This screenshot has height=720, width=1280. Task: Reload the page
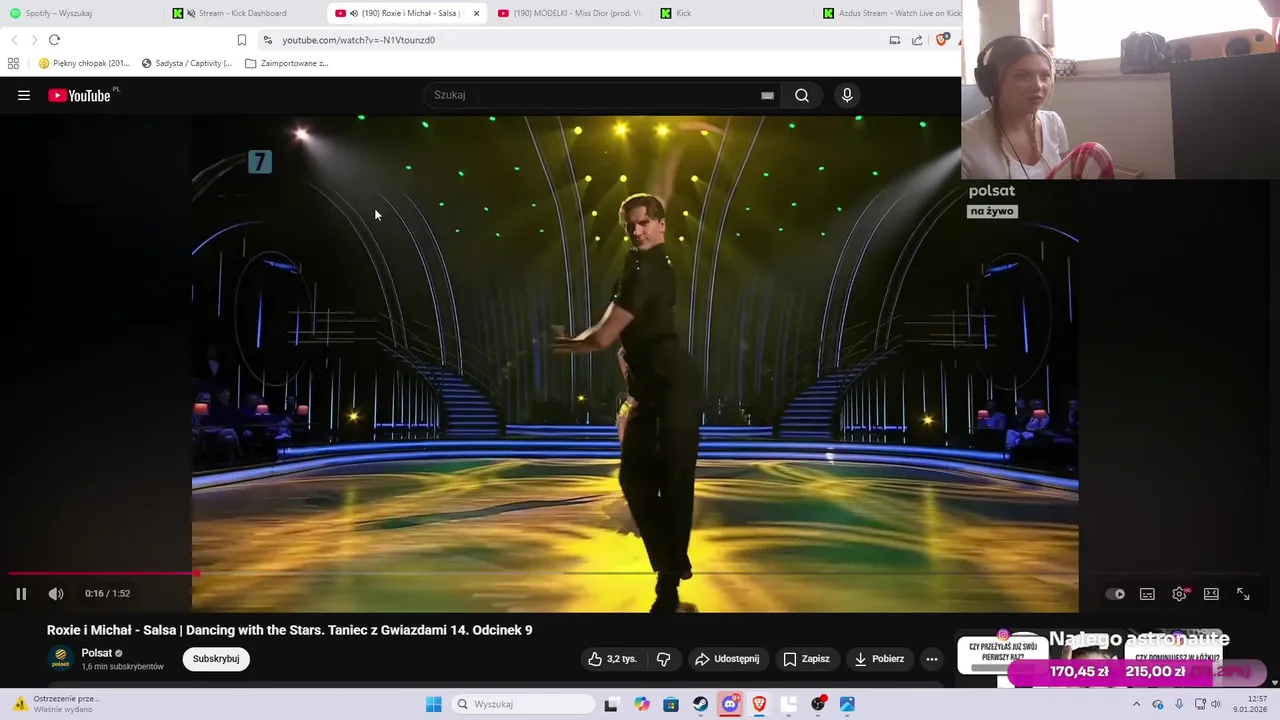coord(54,40)
